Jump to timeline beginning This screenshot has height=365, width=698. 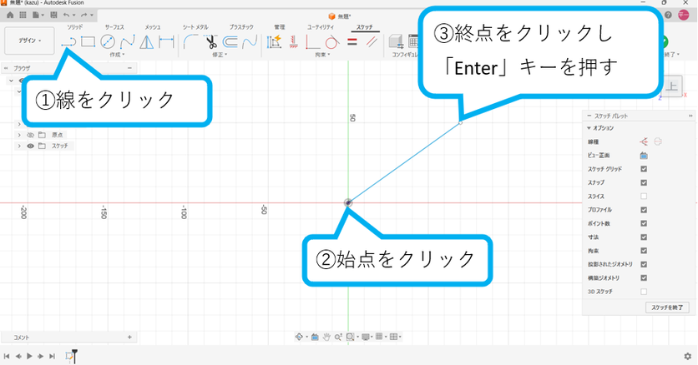pos(7,356)
